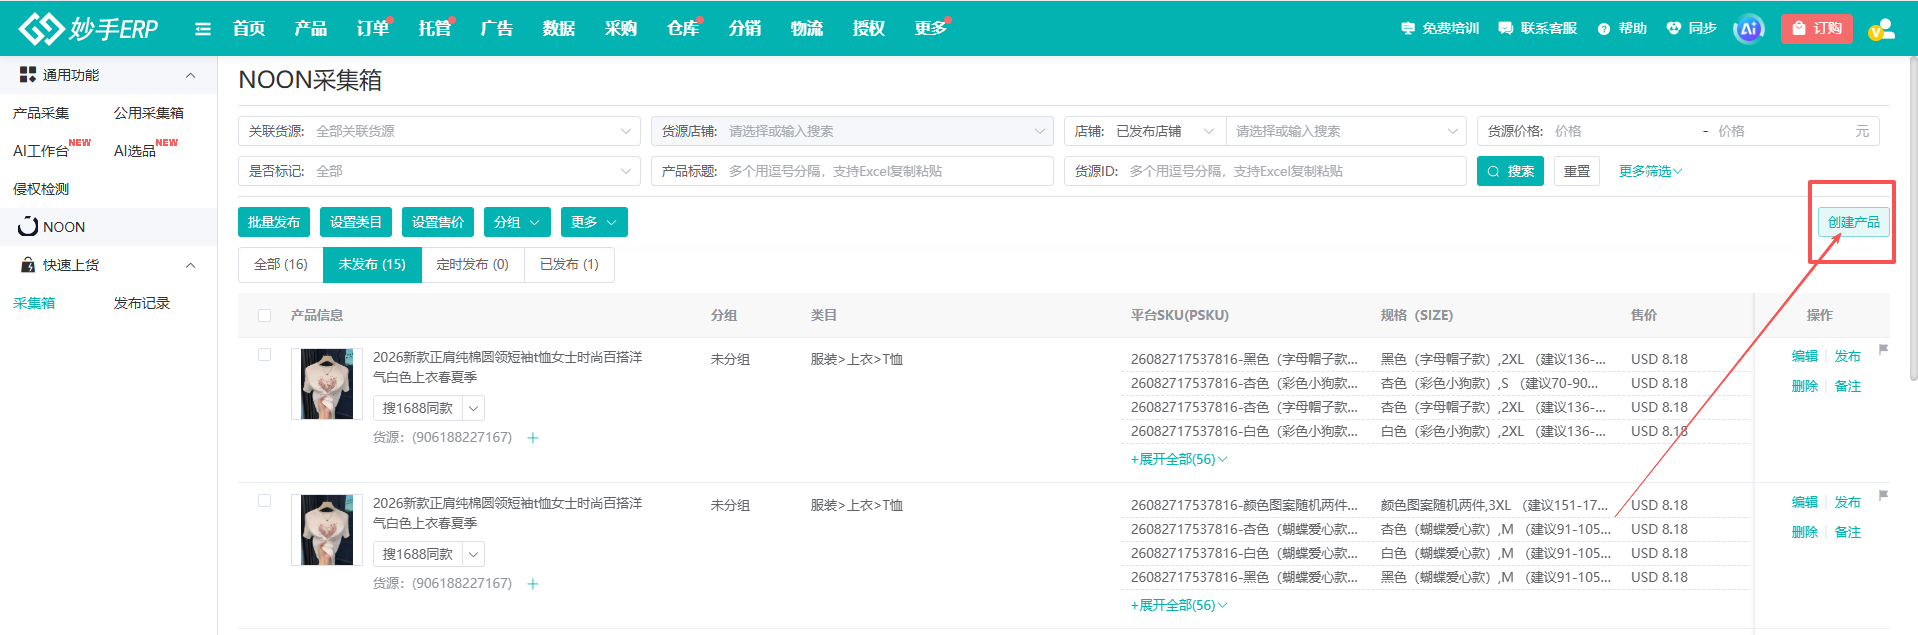Open the user avatar icon

(1881, 29)
